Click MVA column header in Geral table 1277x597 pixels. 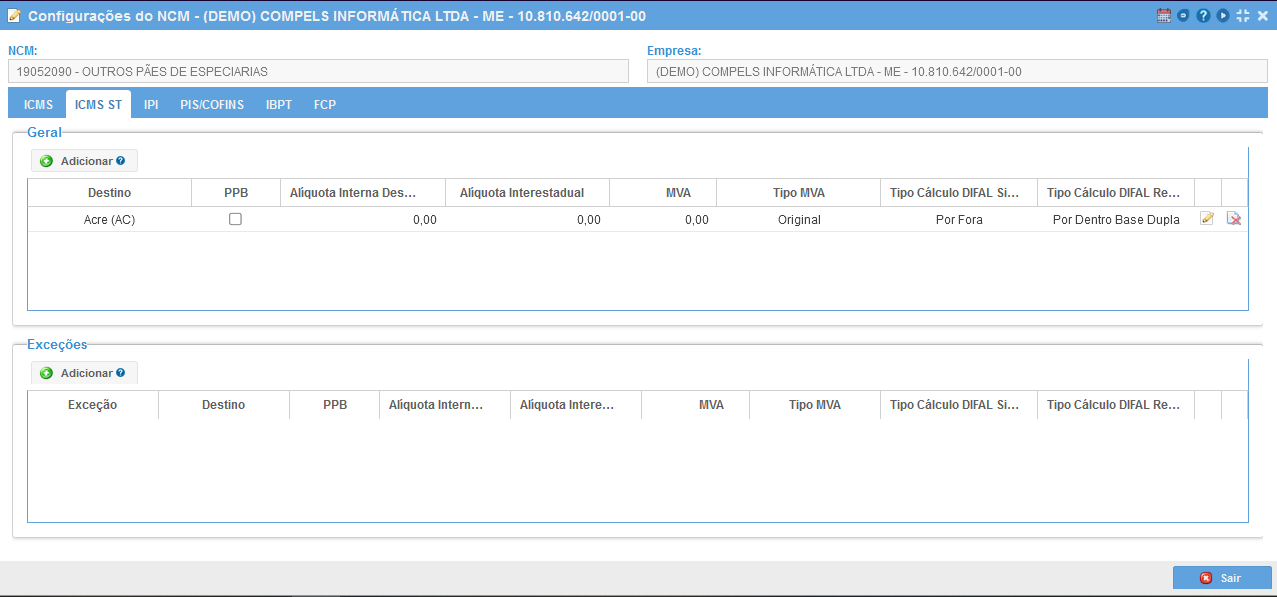pyautogui.click(x=663, y=193)
